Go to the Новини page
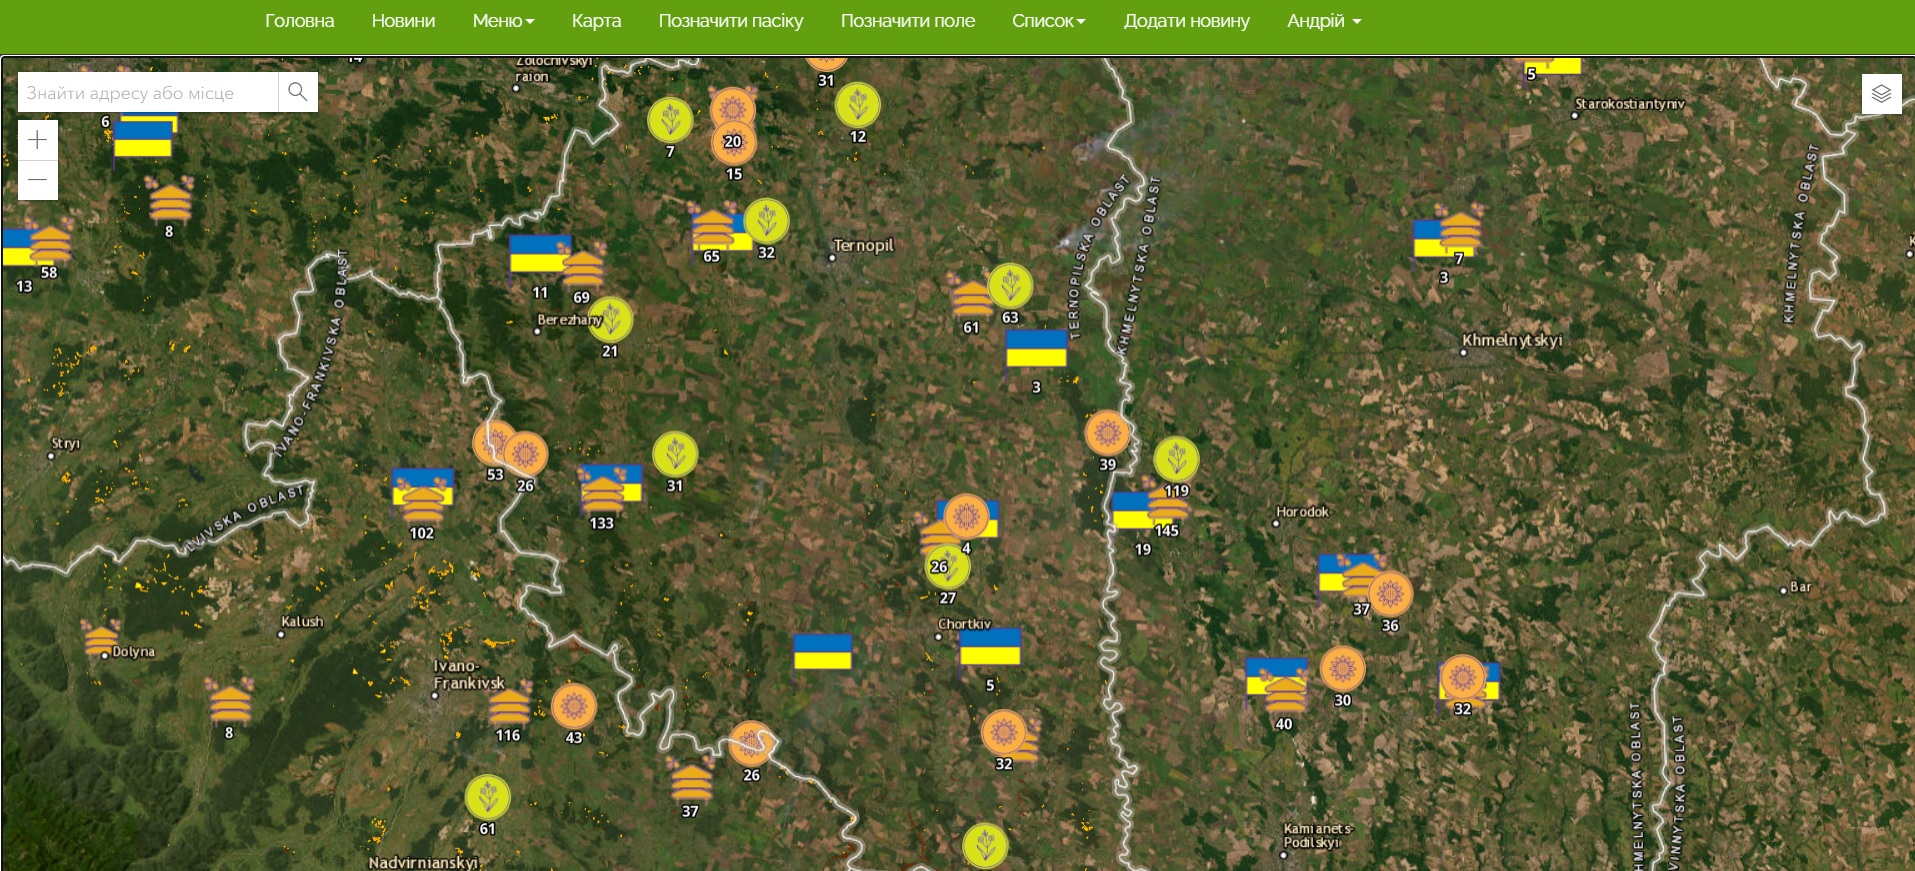The width and height of the screenshot is (1915, 871). [x=403, y=21]
